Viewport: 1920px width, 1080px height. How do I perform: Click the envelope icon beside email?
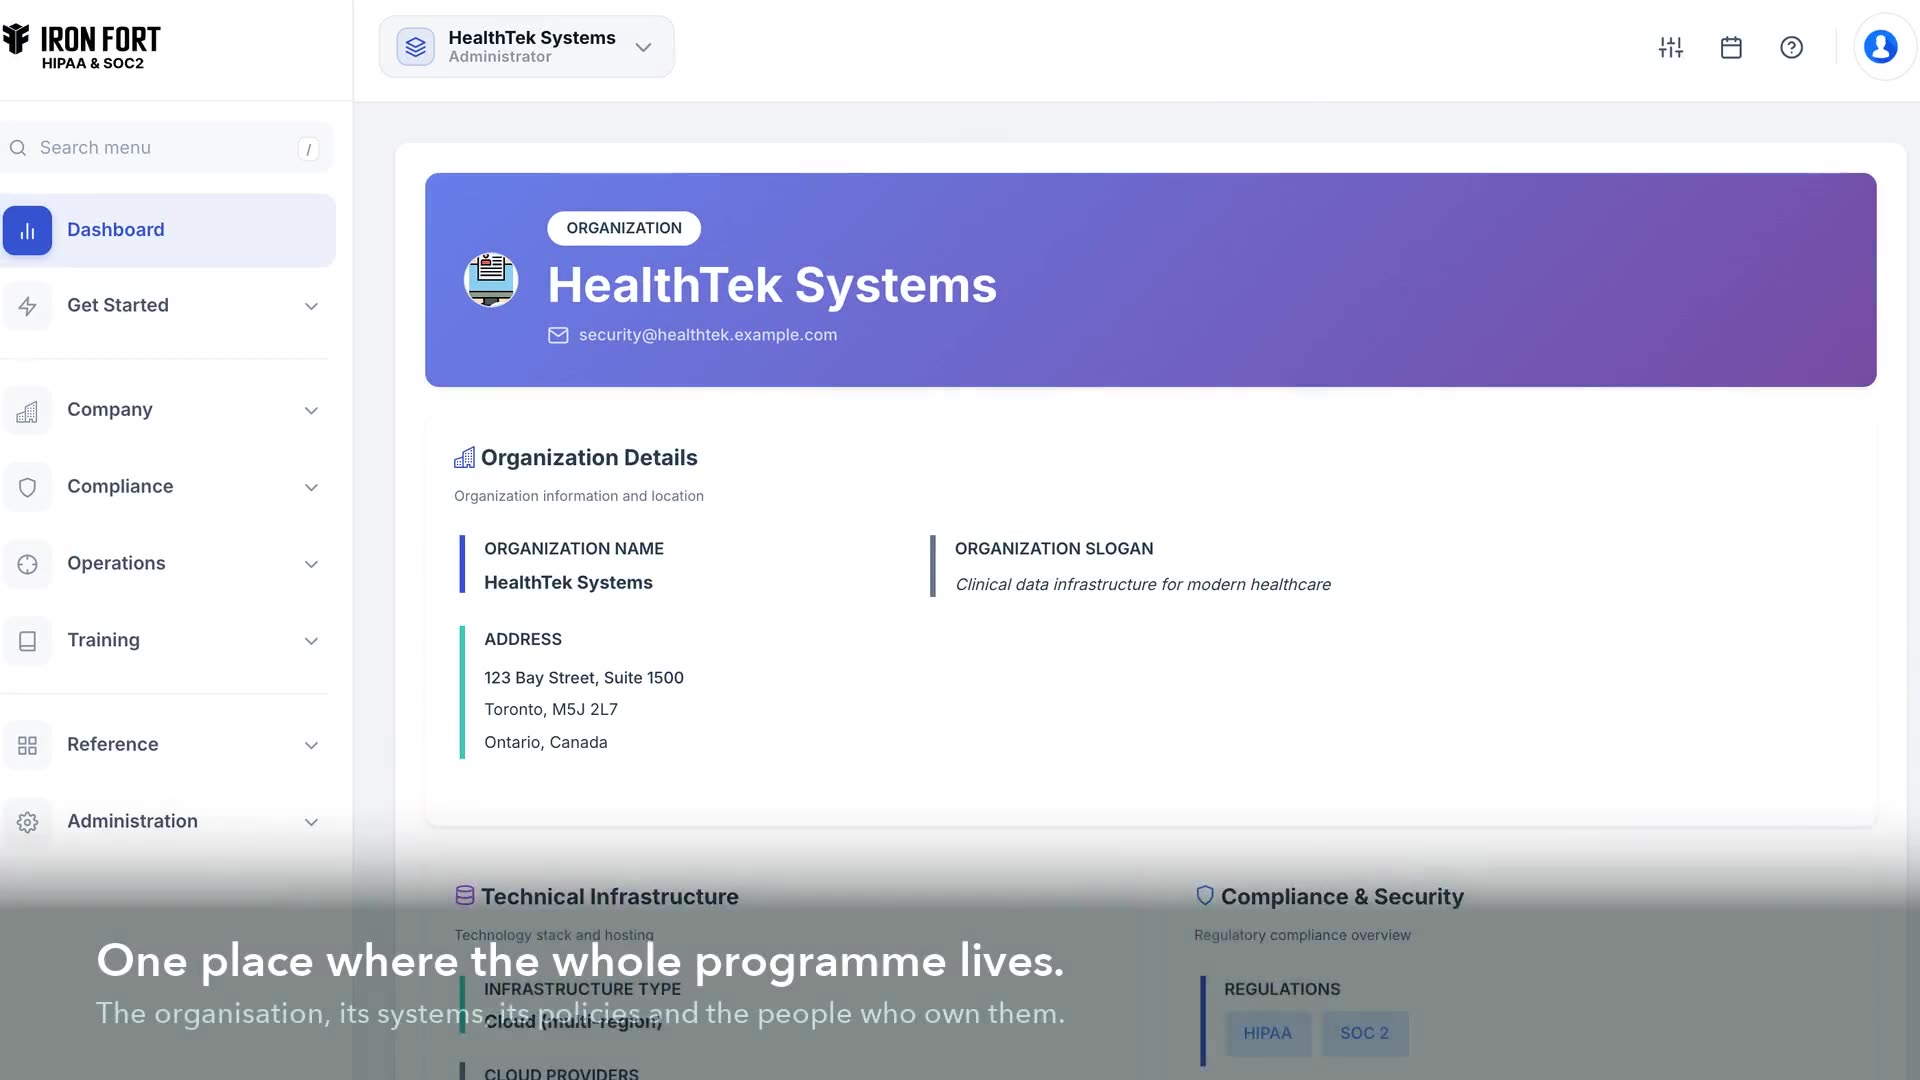[558, 335]
